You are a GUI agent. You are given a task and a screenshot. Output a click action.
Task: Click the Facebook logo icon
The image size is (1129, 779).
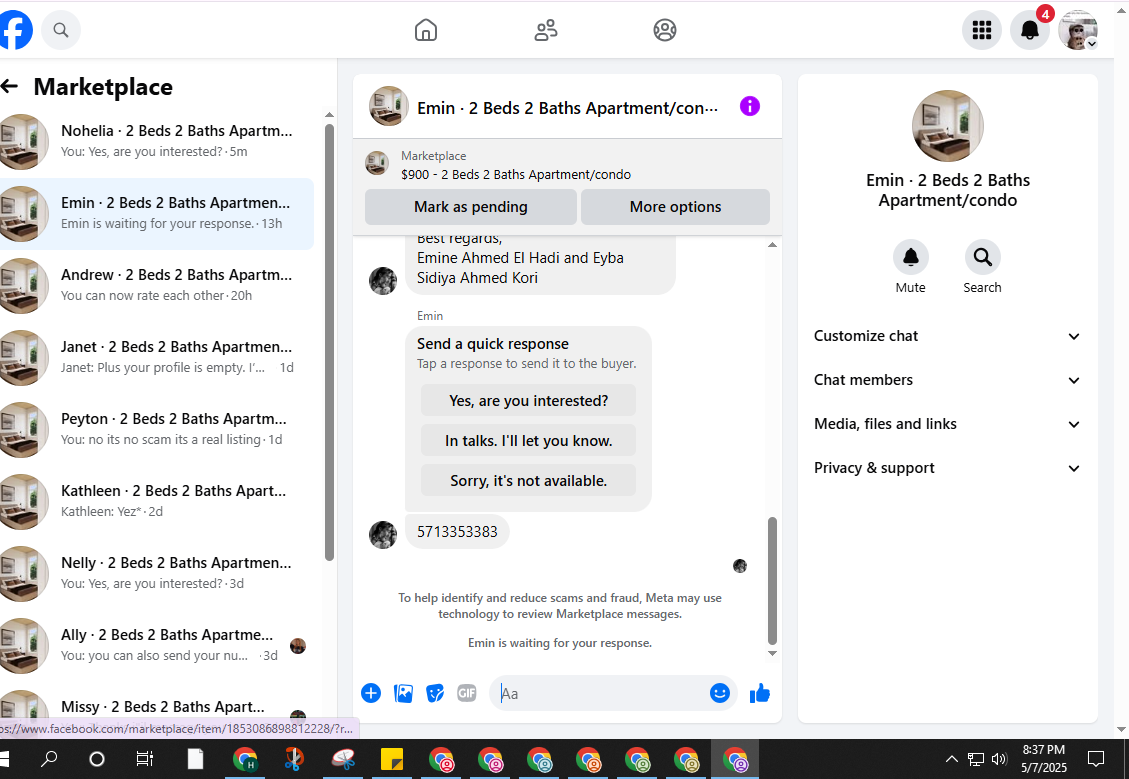(16, 30)
